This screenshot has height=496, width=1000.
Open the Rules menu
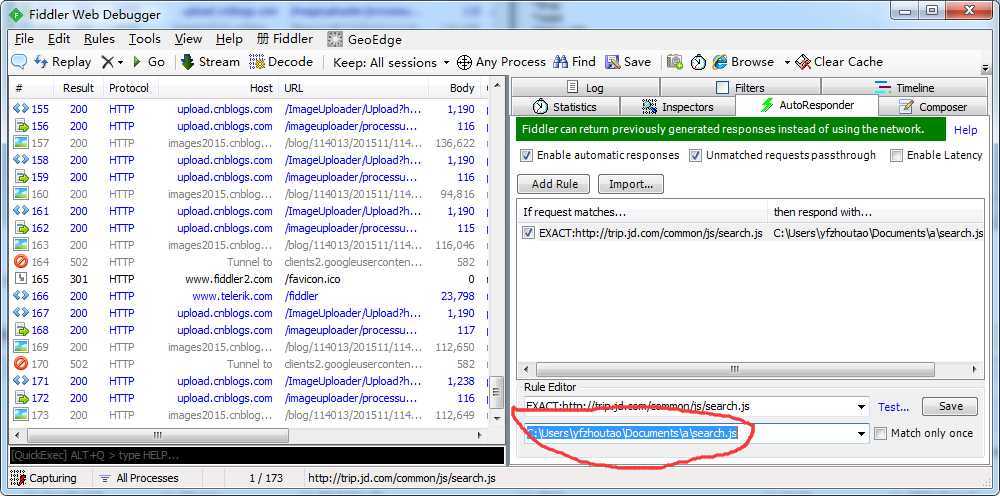click(99, 39)
